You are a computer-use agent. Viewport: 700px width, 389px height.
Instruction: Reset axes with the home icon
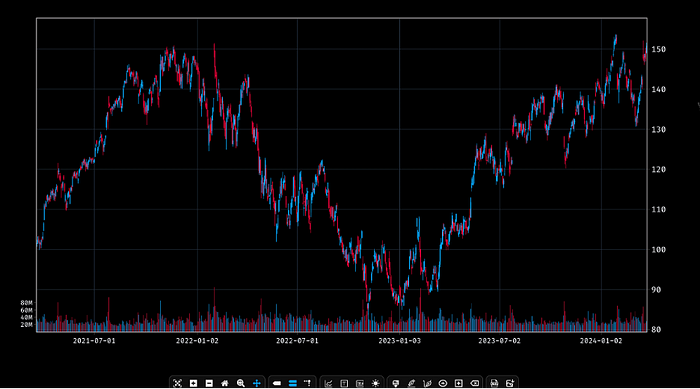225,383
